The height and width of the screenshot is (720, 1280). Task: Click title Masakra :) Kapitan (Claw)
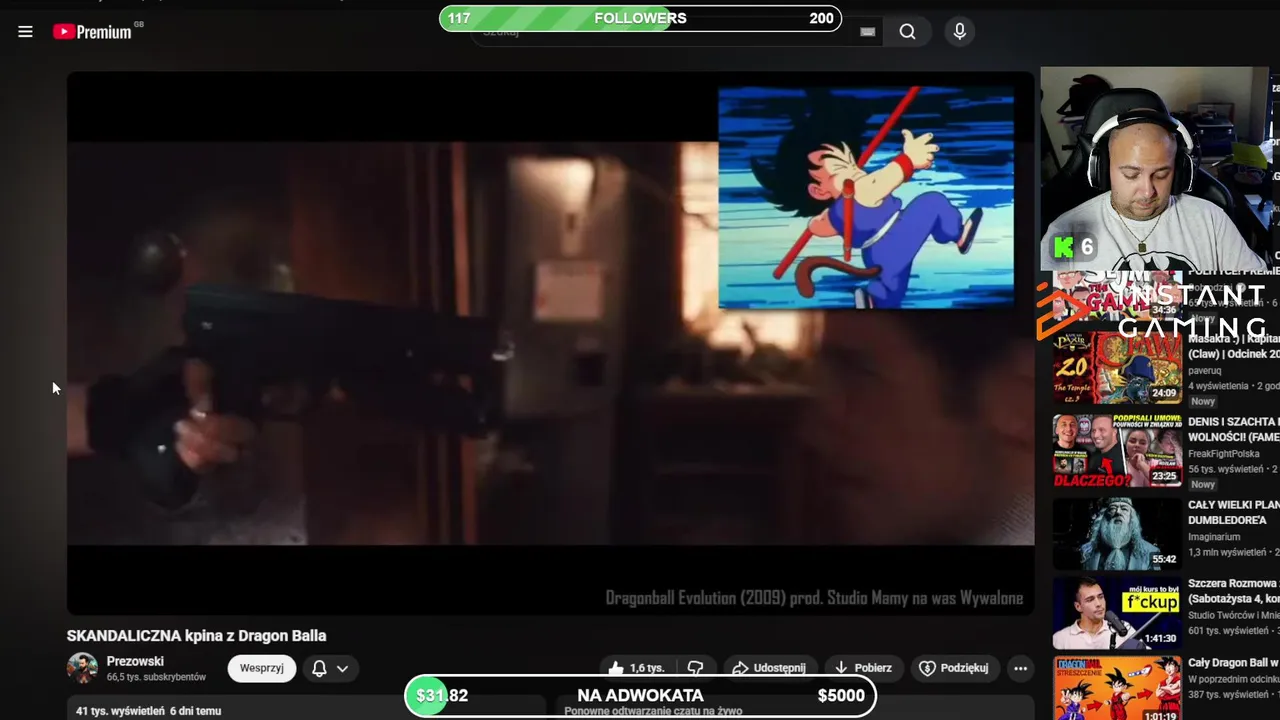(x=1233, y=346)
